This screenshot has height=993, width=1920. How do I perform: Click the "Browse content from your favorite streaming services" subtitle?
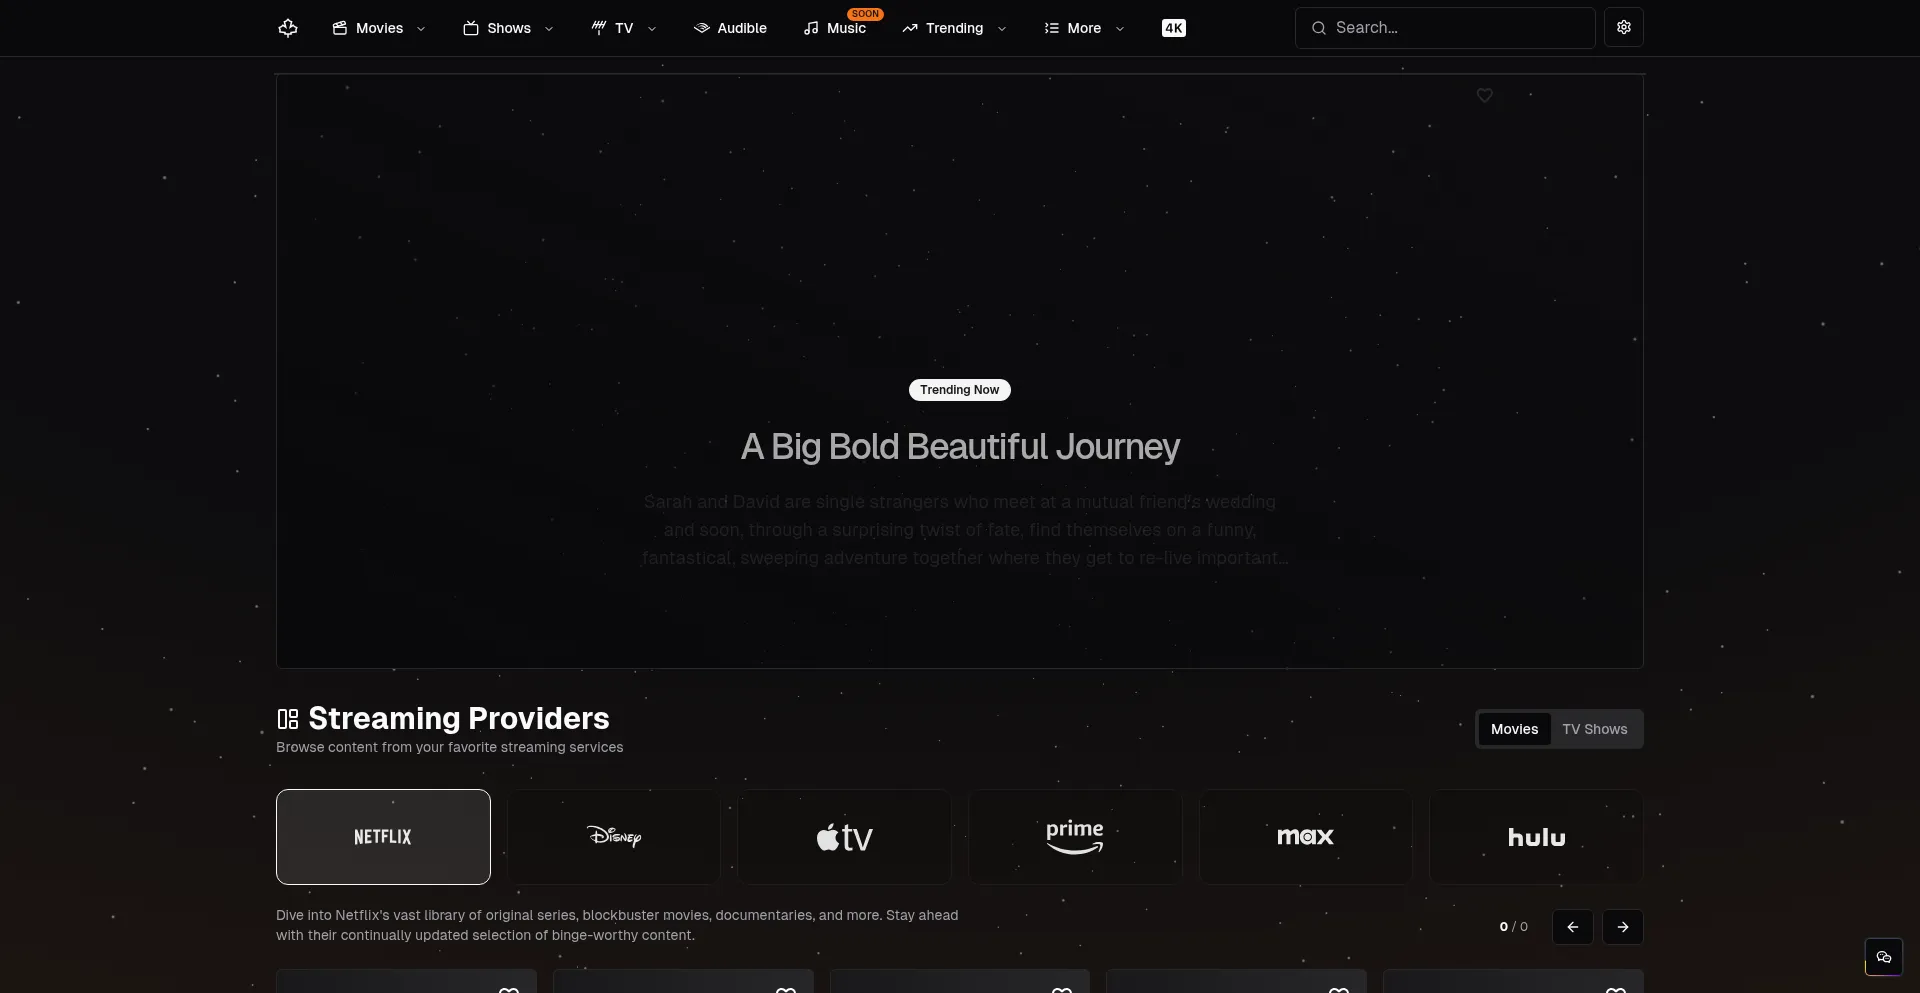pyautogui.click(x=450, y=747)
